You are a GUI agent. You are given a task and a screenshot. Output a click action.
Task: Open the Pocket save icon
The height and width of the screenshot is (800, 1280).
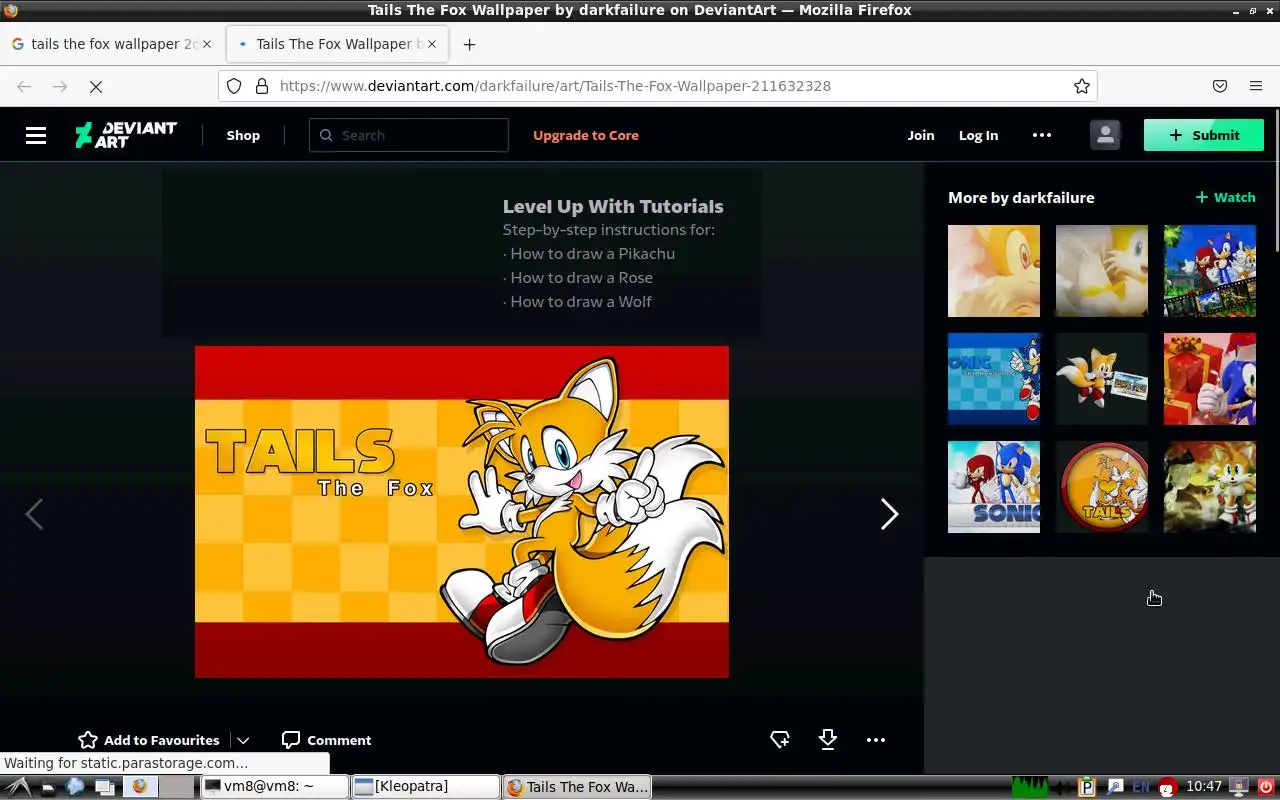(x=1220, y=86)
